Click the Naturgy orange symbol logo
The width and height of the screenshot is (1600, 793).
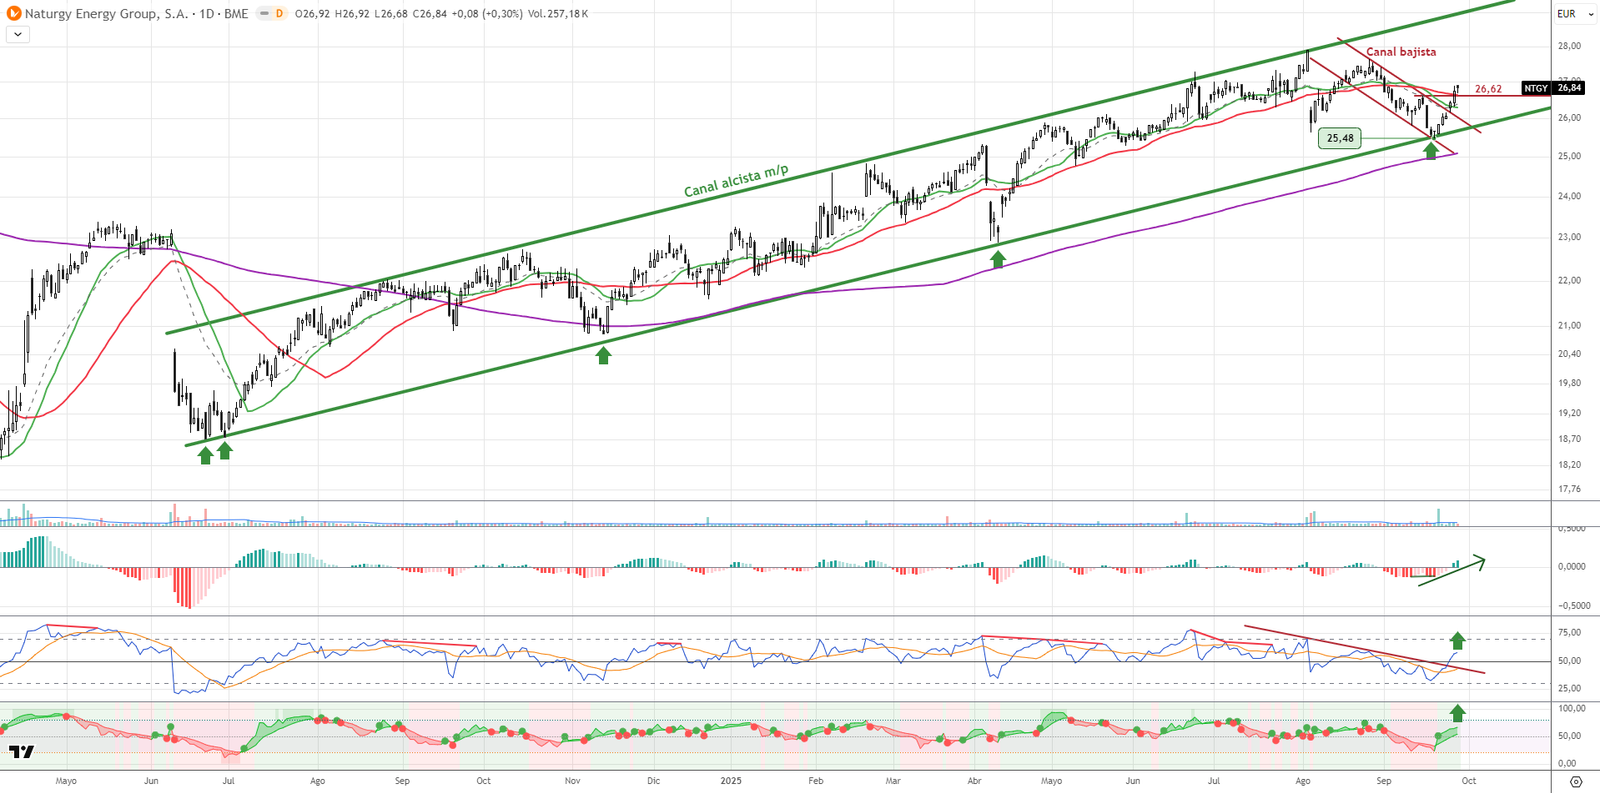pyautogui.click(x=14, y=14)
